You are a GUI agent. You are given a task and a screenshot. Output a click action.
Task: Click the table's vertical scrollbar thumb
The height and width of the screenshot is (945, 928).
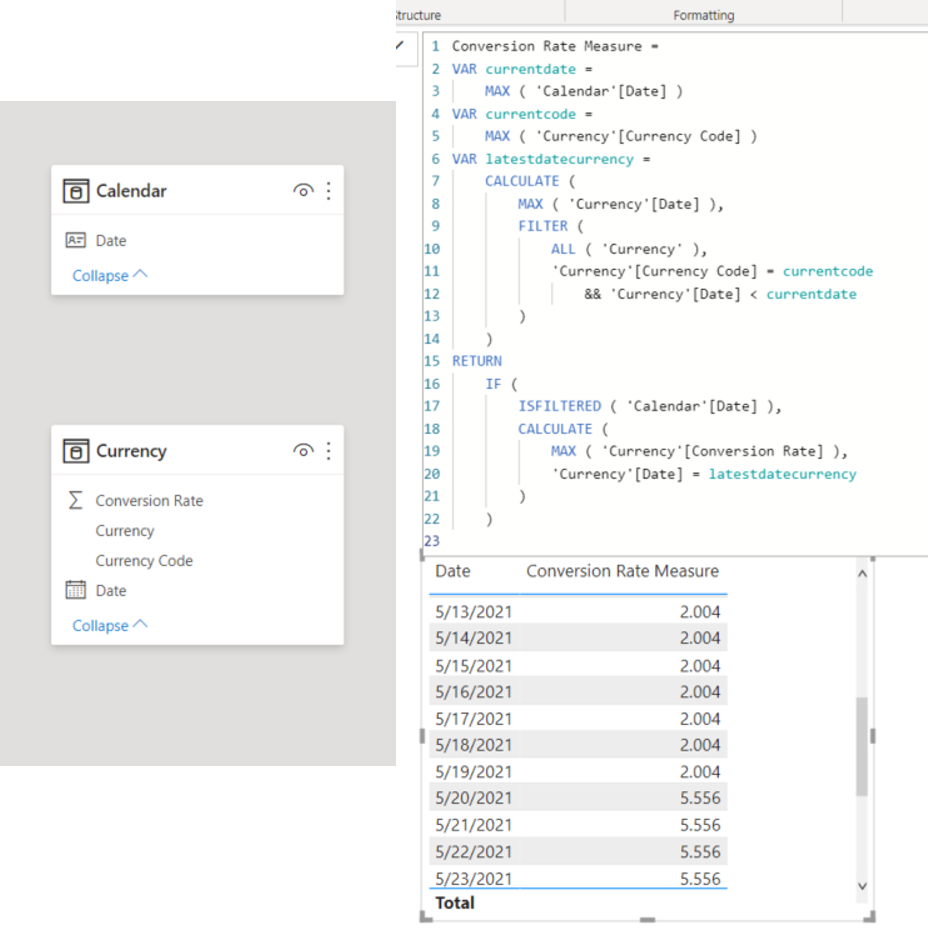pos(862,746)
